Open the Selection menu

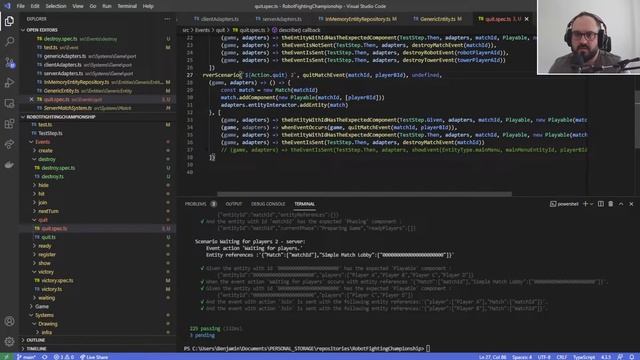(56, 6)
